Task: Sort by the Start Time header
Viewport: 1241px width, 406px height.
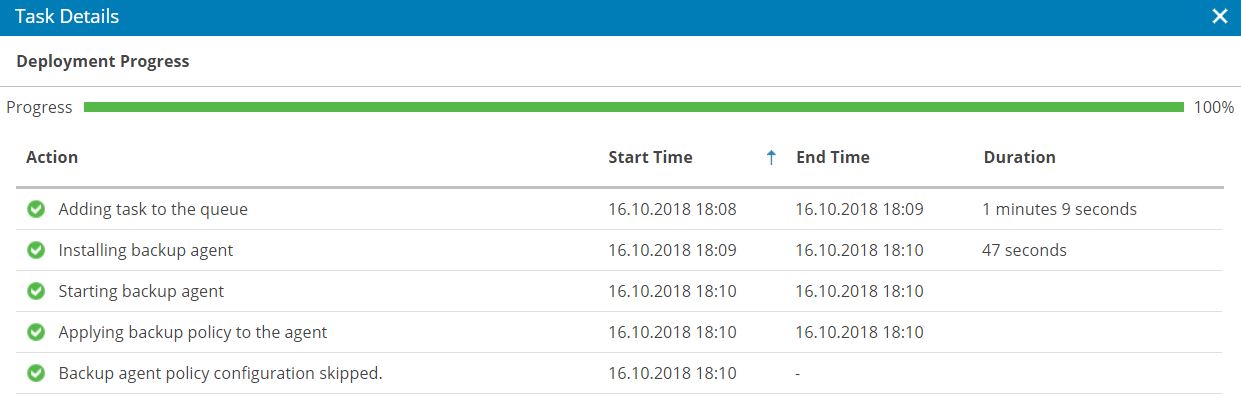Action: 650,157
